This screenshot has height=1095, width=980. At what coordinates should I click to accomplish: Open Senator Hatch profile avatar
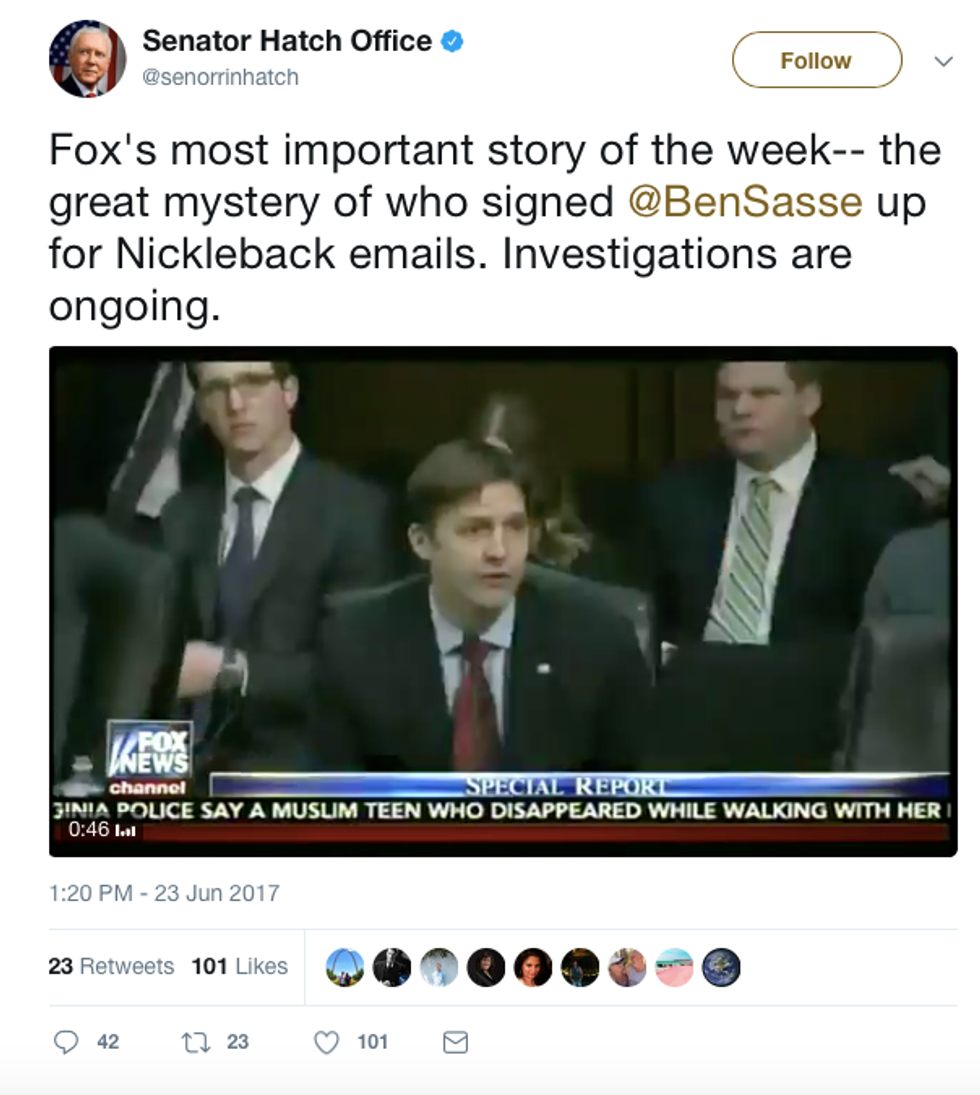tap(87, 59)
